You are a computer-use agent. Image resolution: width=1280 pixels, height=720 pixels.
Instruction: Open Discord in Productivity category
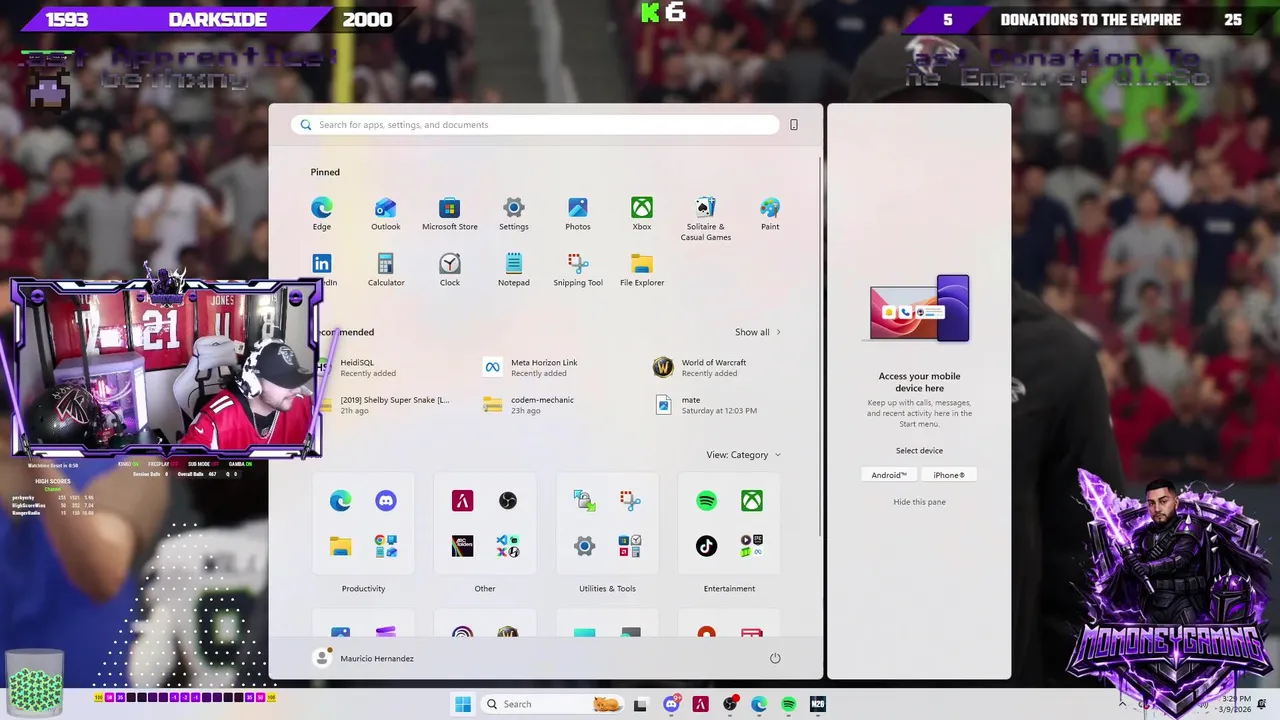pos(386,500)
